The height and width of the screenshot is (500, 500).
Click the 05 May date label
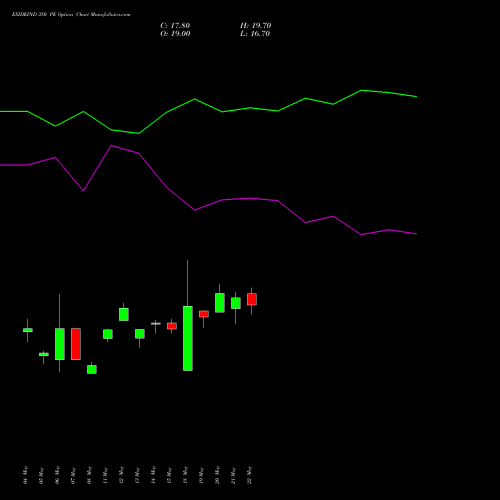point(42,475)
